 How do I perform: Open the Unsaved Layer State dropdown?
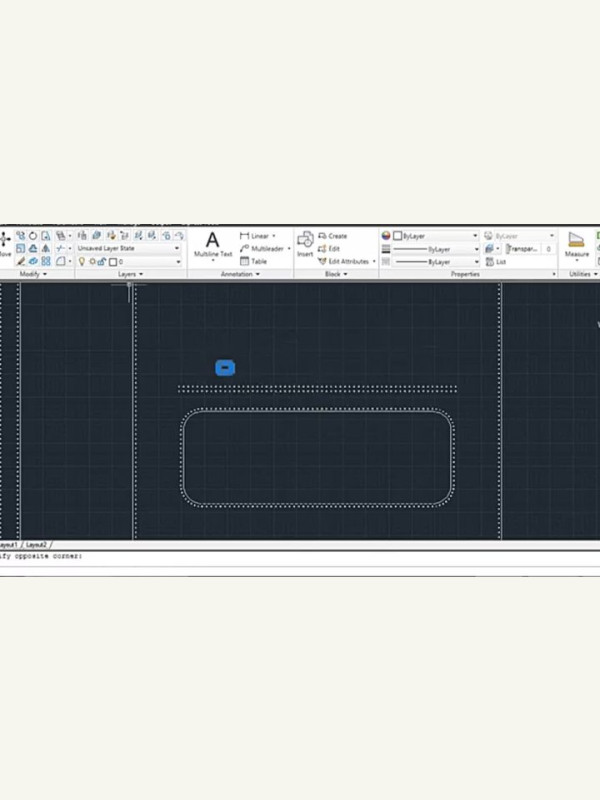click(129, 248)
